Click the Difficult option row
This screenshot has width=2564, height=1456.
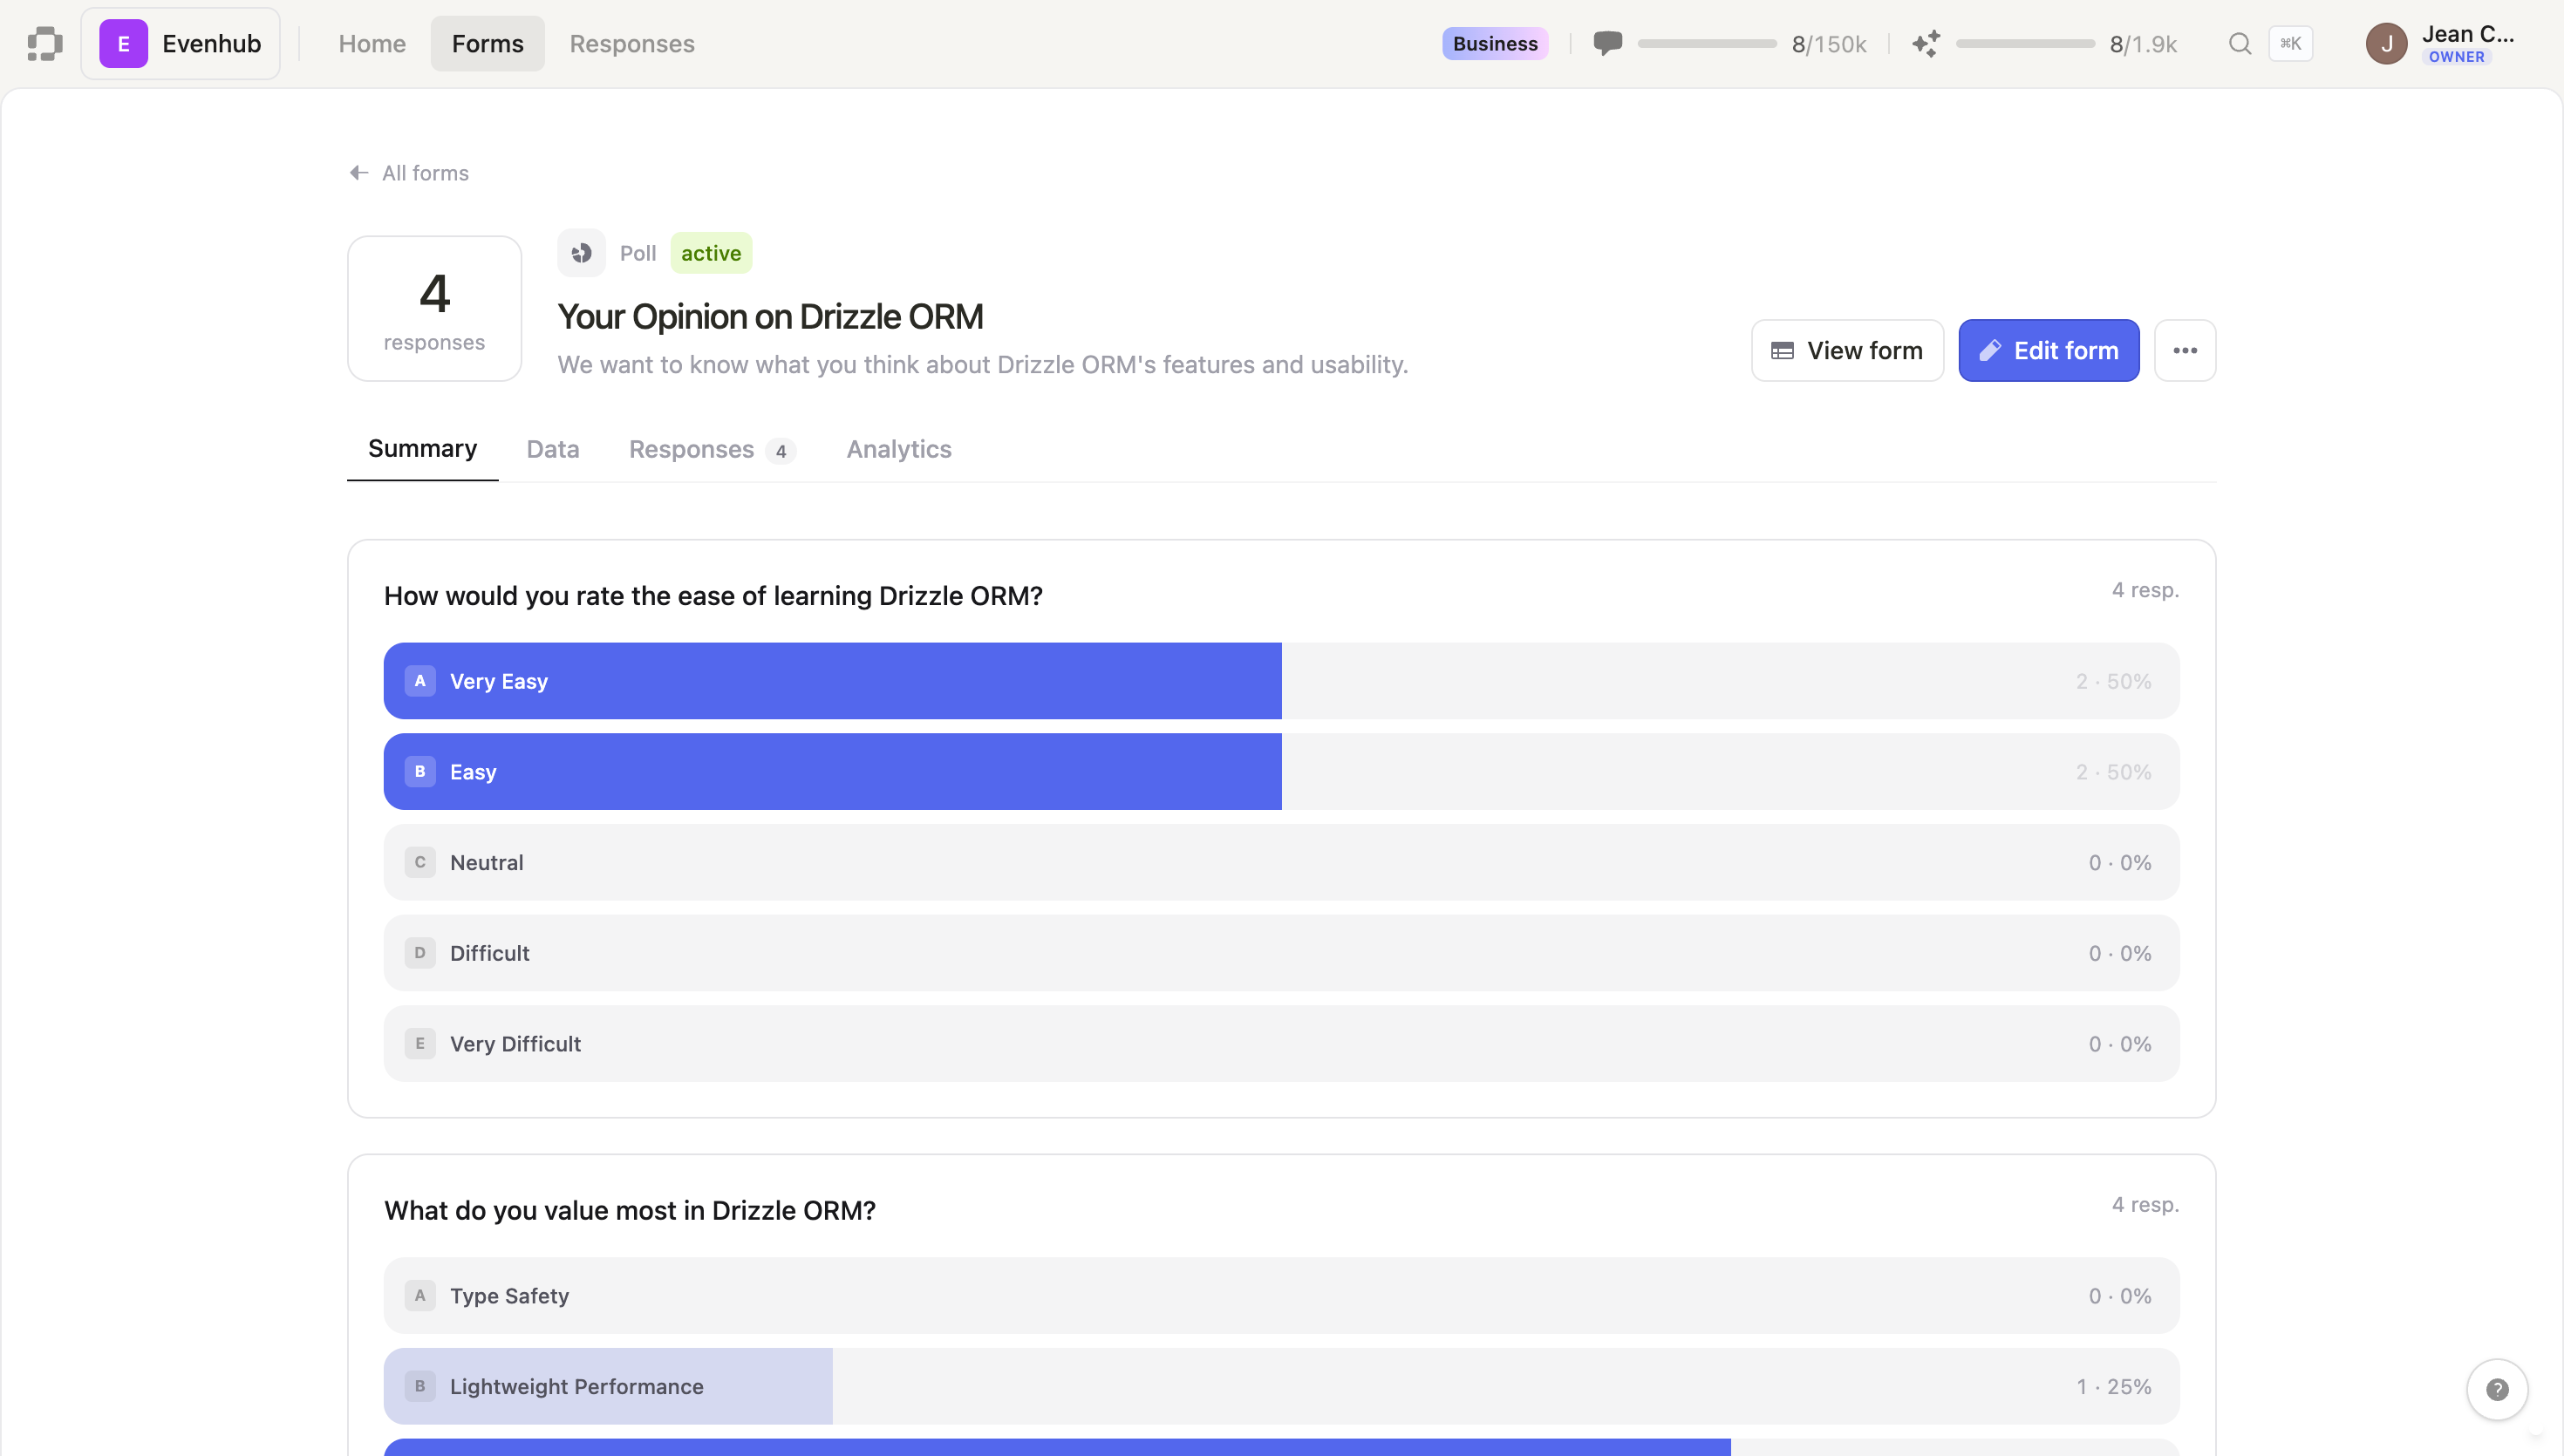[1281, 953]
